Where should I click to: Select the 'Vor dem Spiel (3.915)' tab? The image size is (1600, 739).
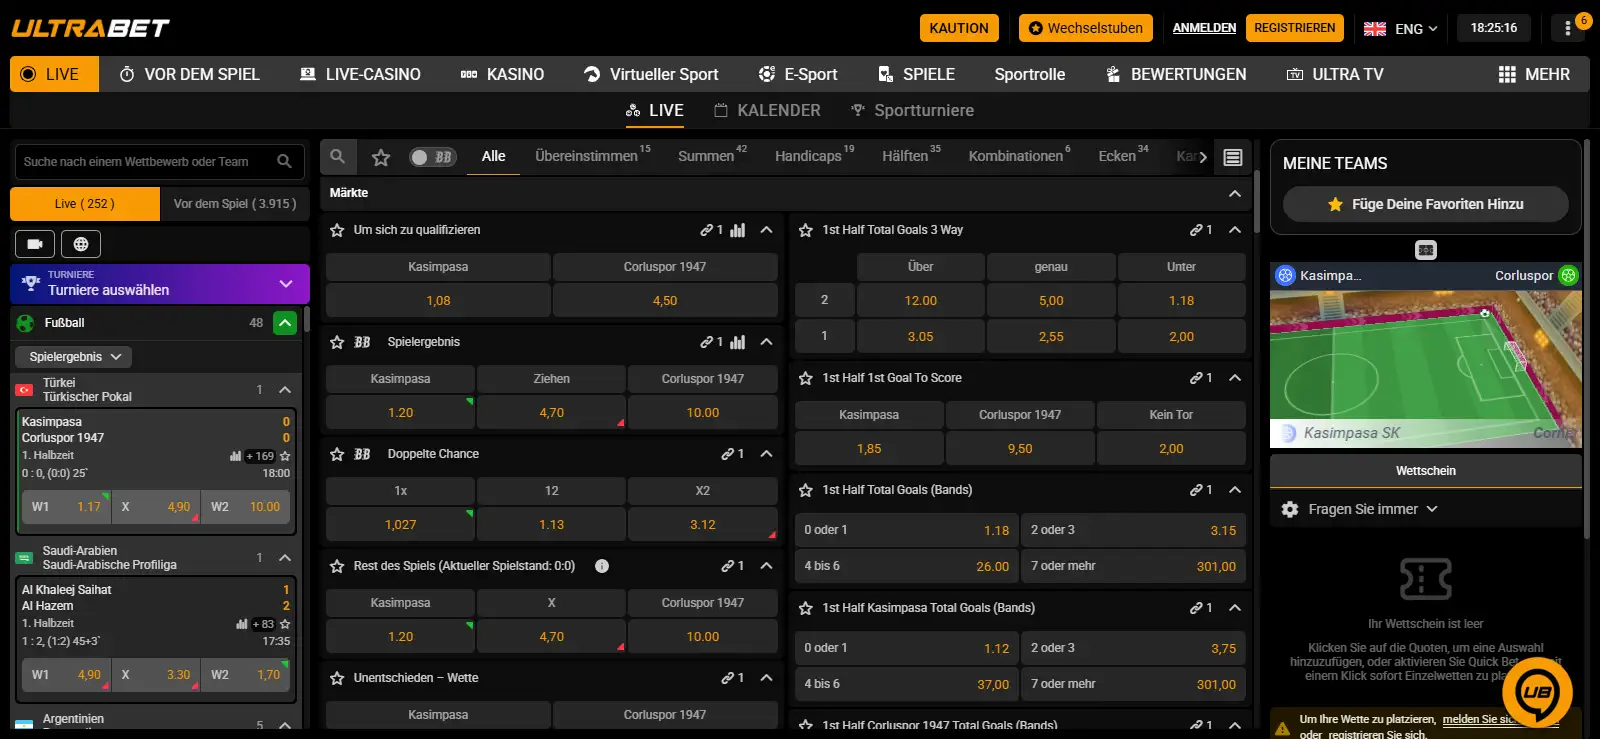coord(235,204)
